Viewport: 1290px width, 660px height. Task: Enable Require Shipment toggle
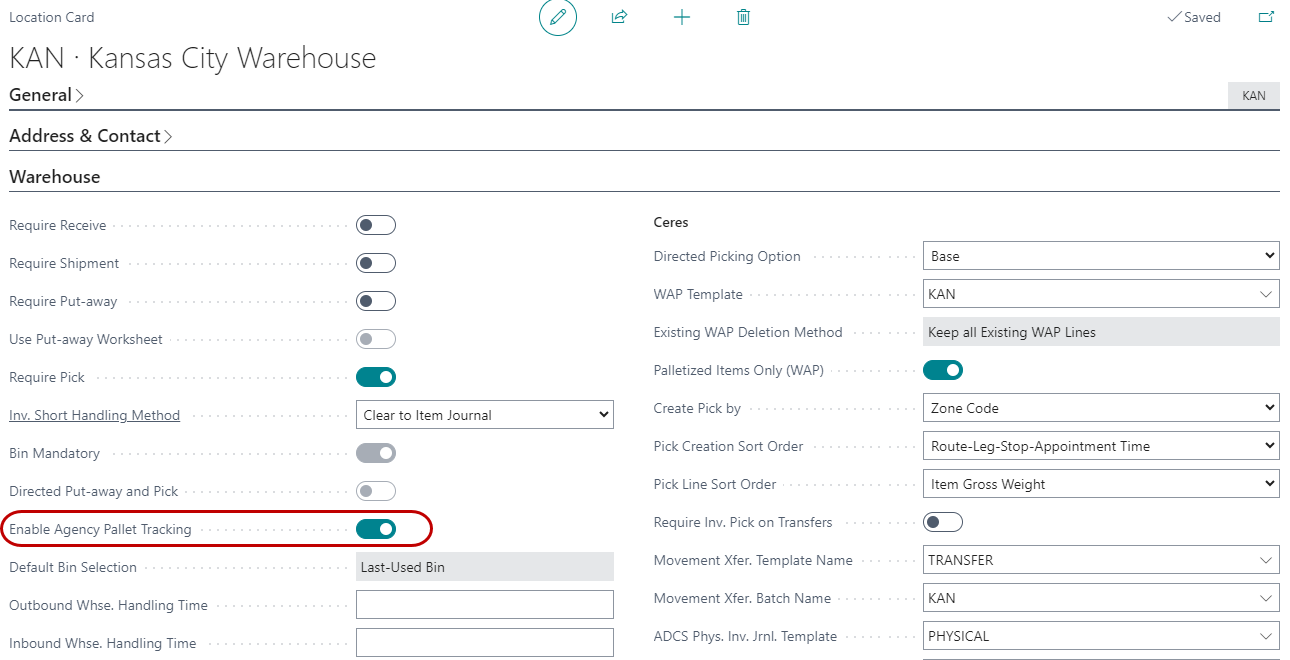click(376, 264)
